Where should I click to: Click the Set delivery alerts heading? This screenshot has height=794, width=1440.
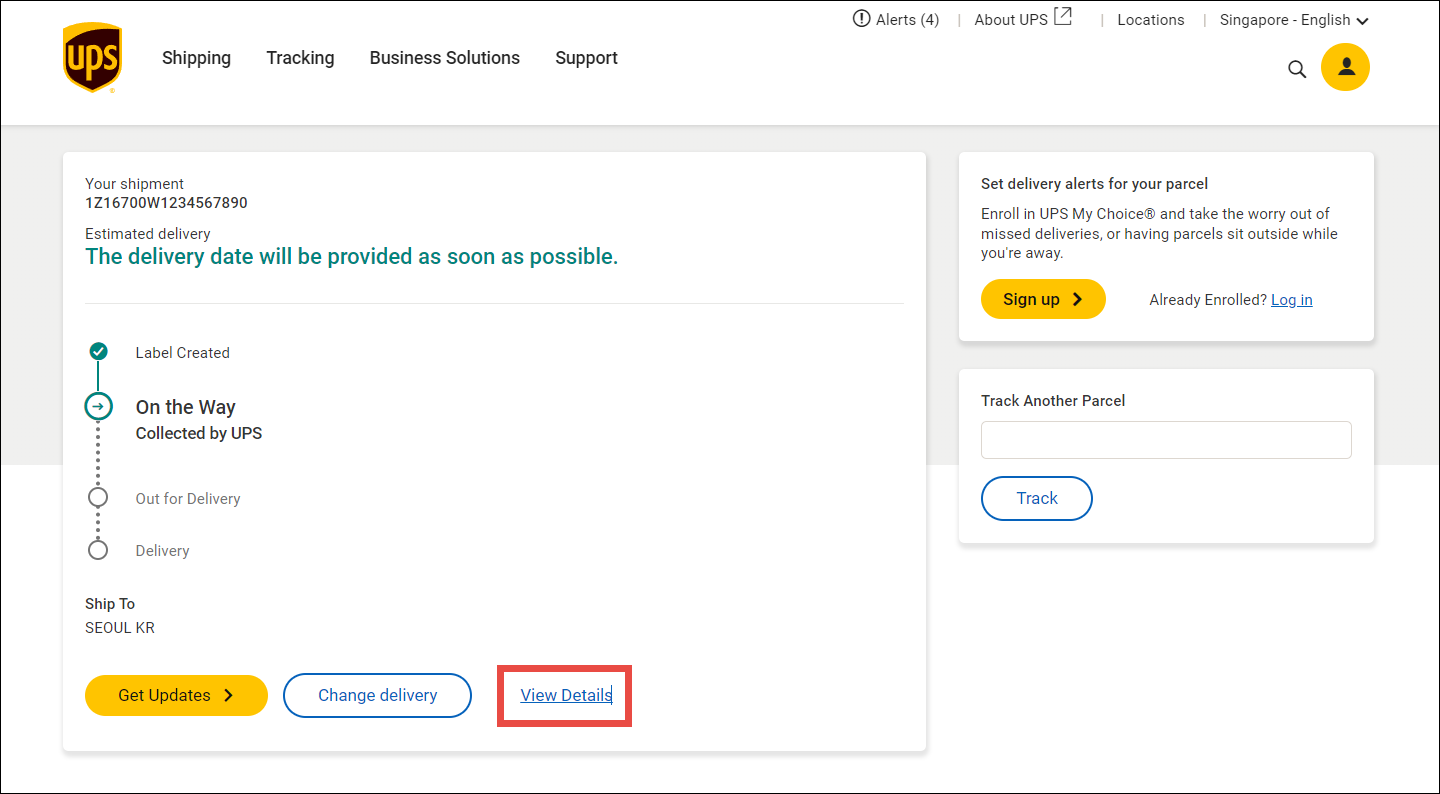point(1095,184)
